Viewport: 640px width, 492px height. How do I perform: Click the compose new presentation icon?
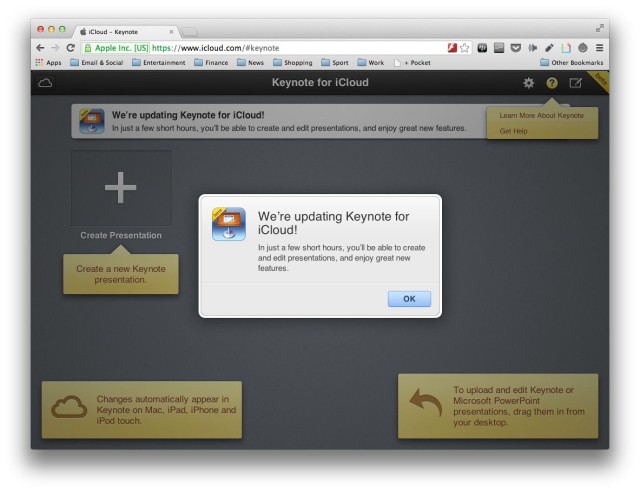(x=576, y=83)
